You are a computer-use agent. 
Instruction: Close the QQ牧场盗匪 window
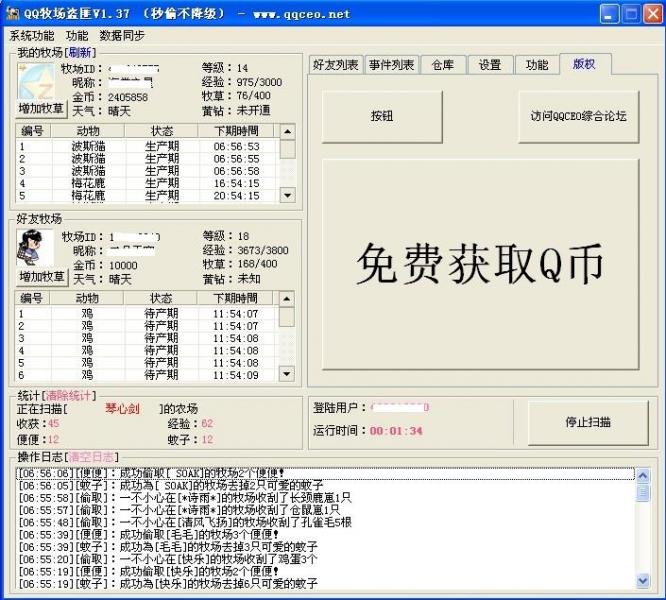point(653,14)
